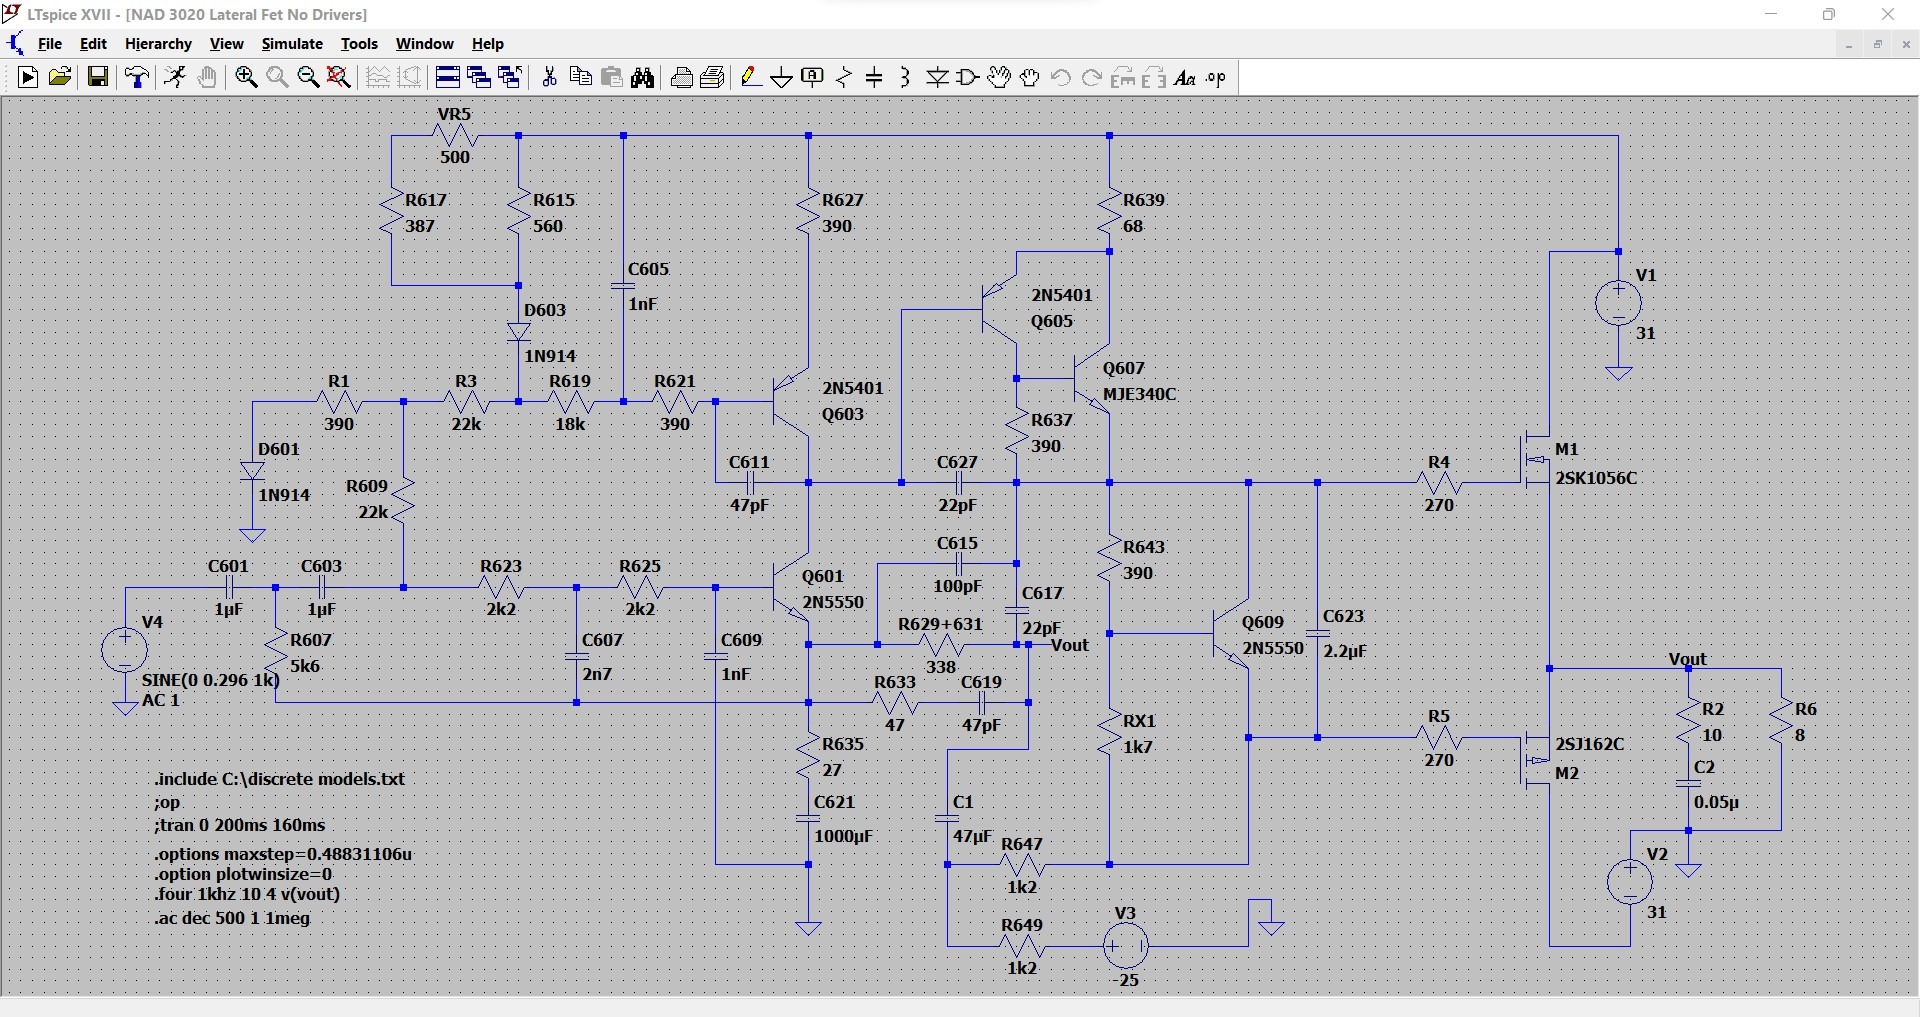Zoom out using the magnifier minus icon

pos(308,78)
